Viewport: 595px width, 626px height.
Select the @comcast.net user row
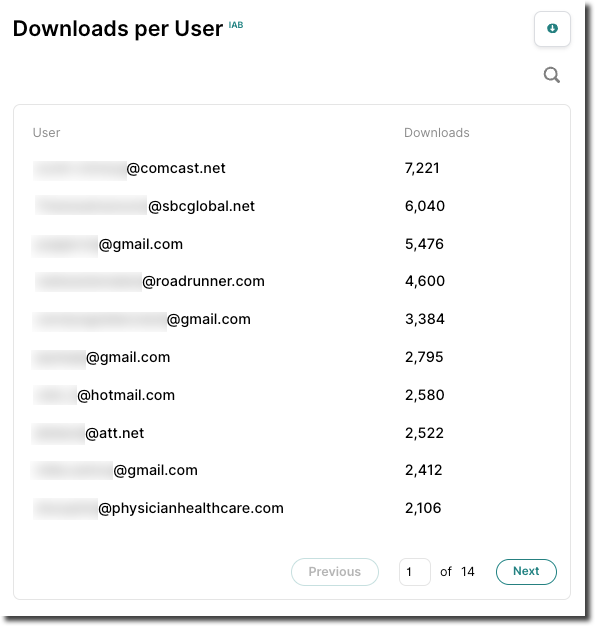[x=292, y=168]
